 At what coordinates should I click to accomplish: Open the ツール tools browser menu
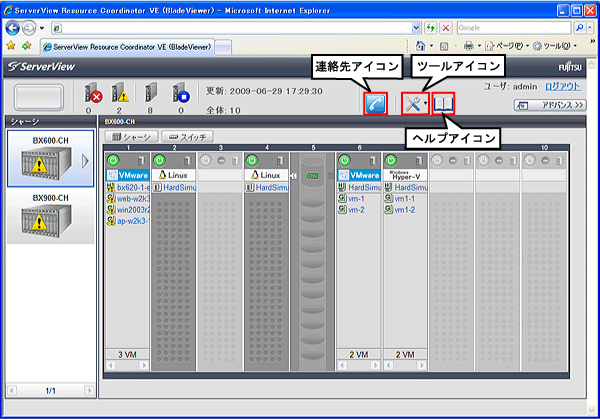[554, 46]
